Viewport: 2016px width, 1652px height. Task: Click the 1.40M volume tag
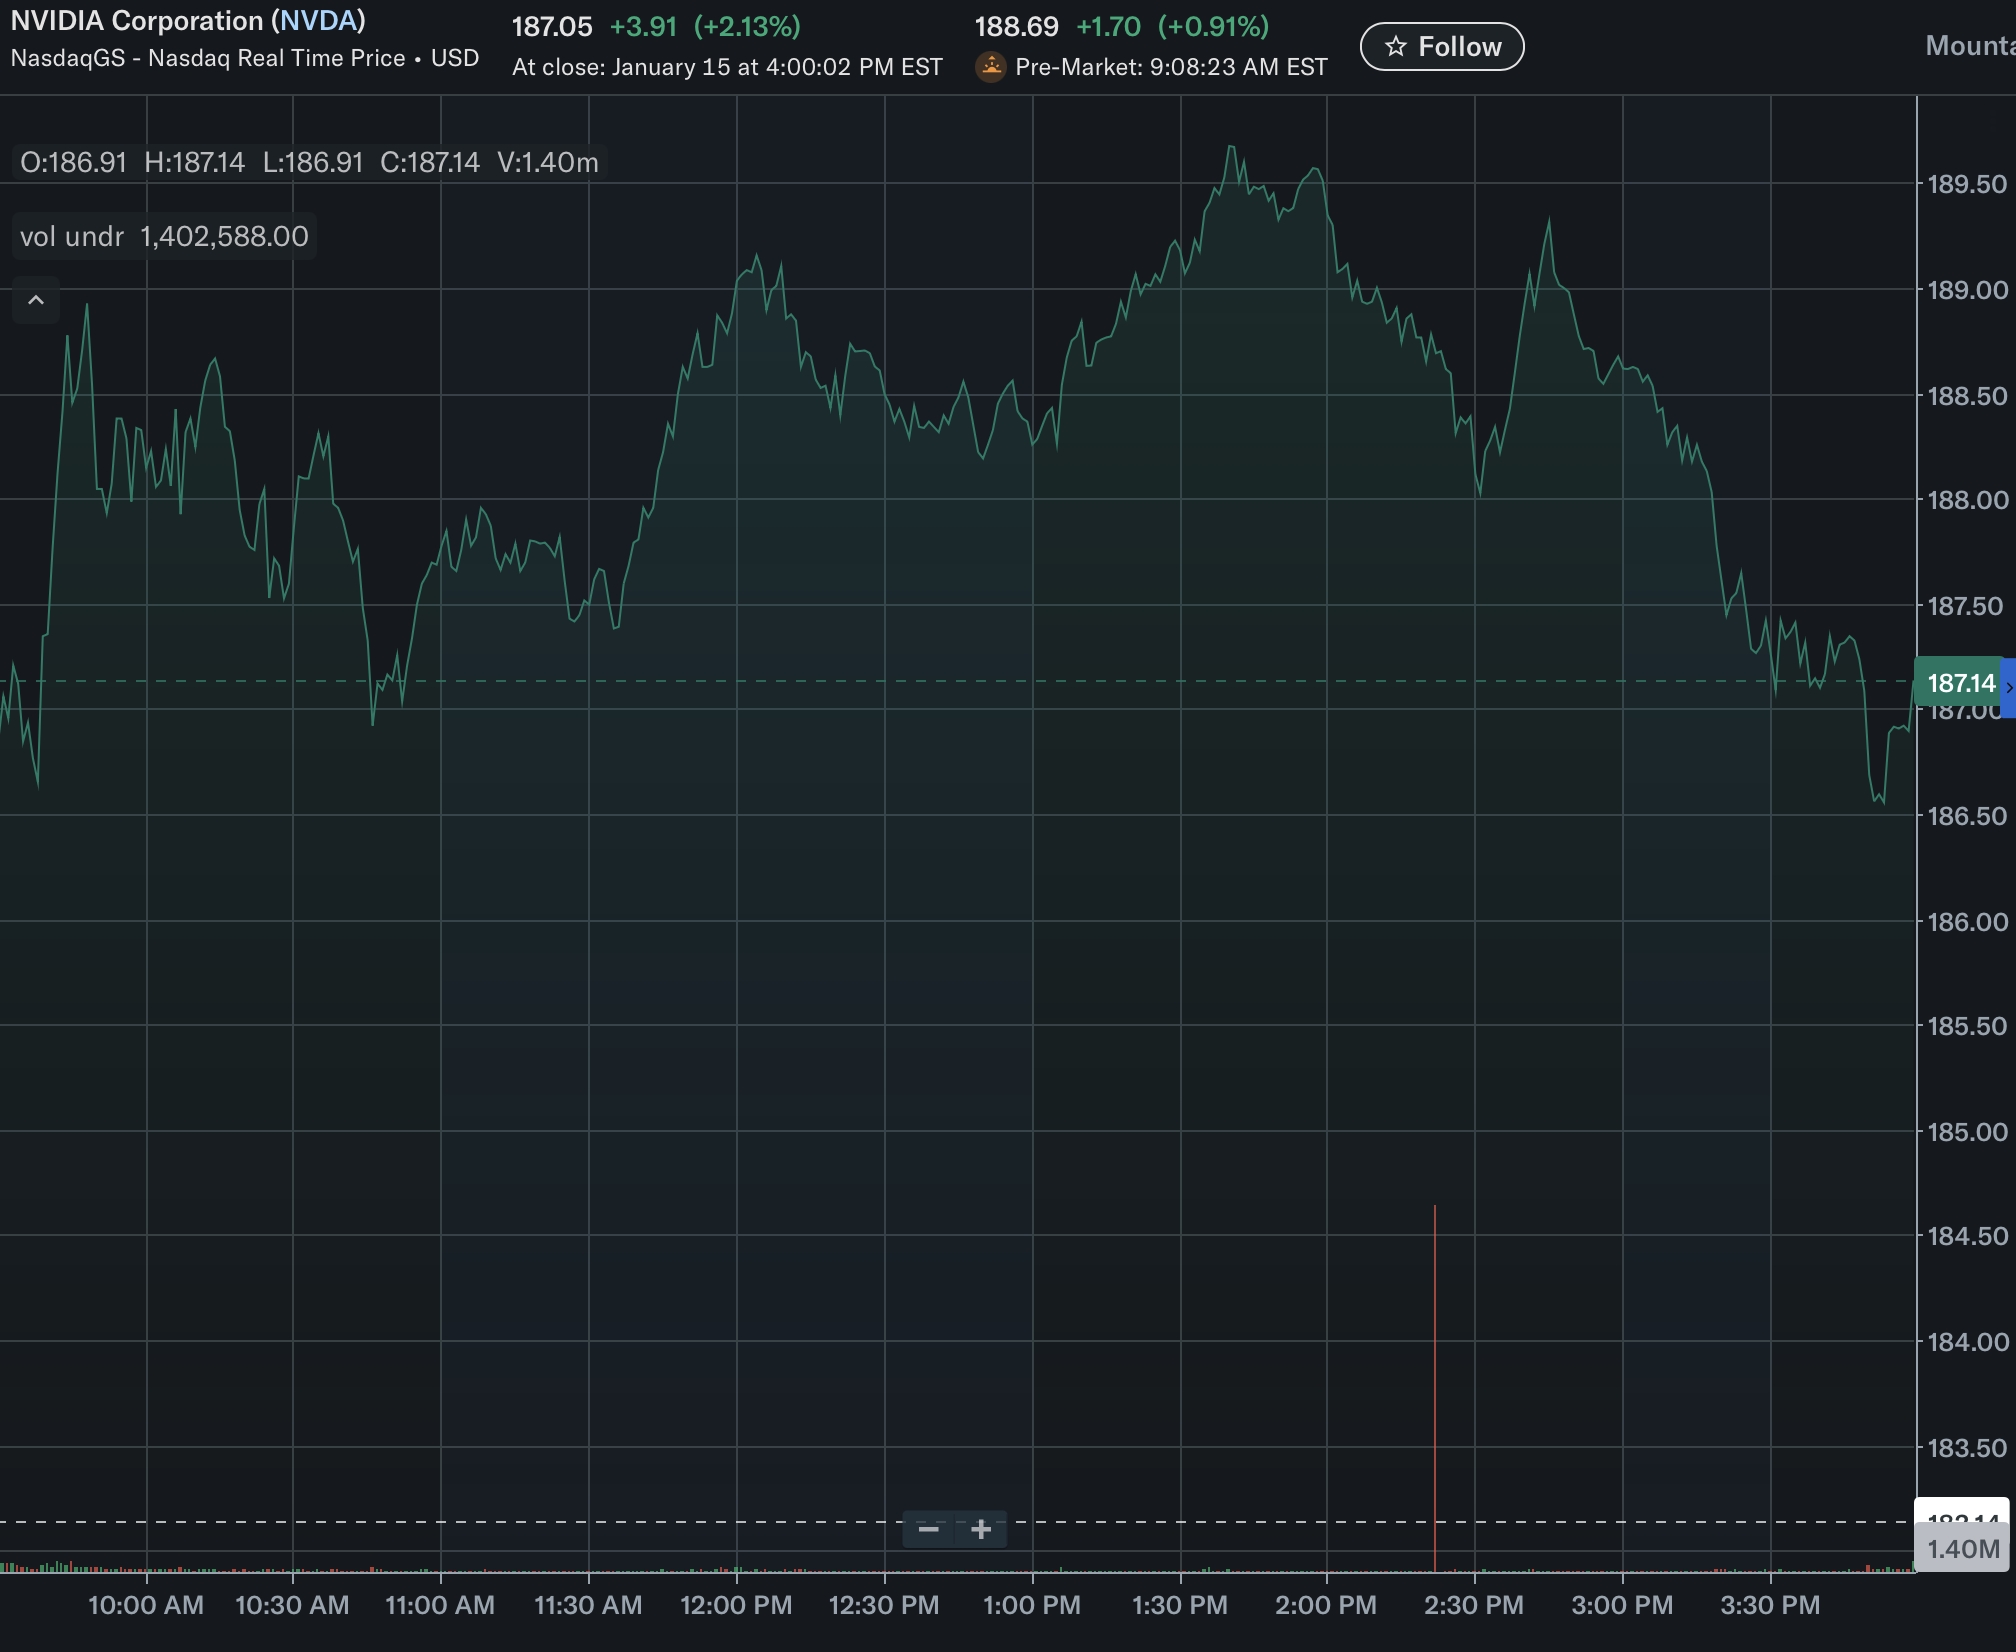tap(1962, 1549)
